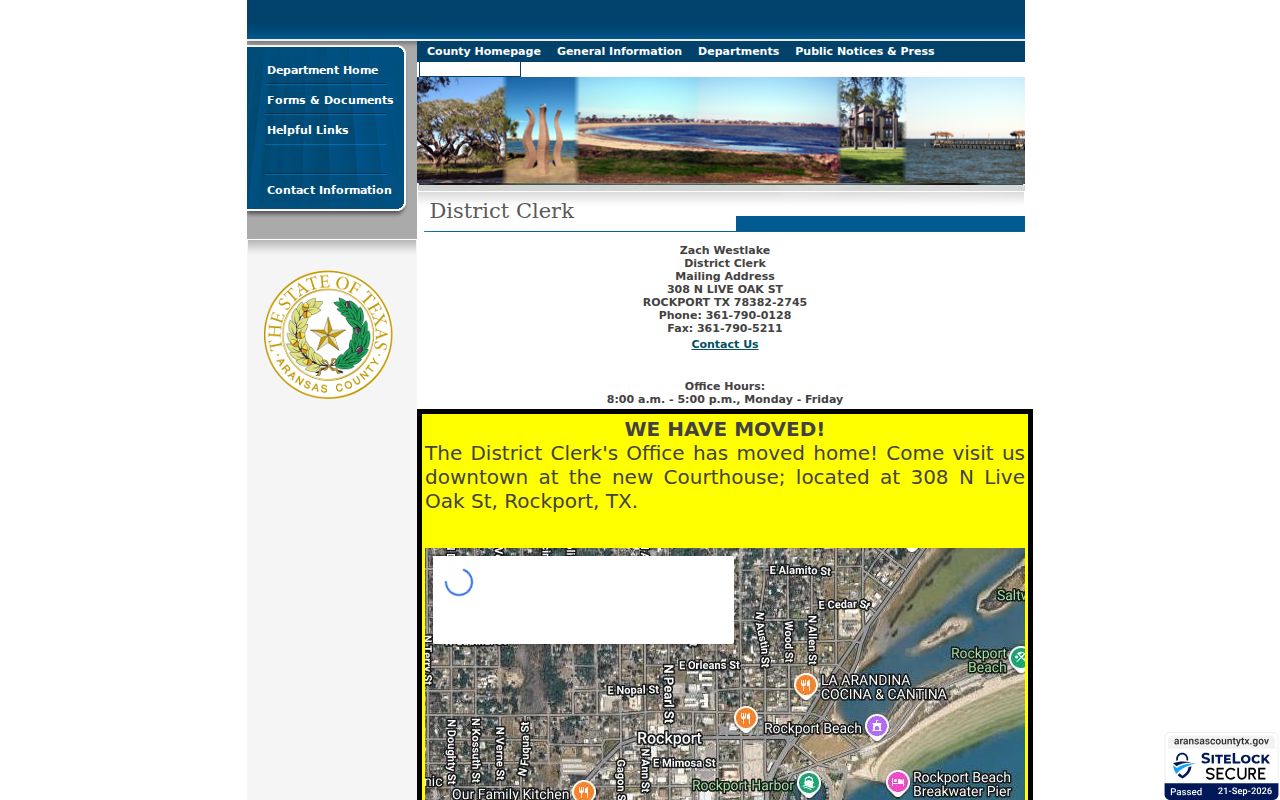Open the Departments menu
The width and height of the screenshot is (1280, 800).
pyautogui.click(x=738, y=51)
